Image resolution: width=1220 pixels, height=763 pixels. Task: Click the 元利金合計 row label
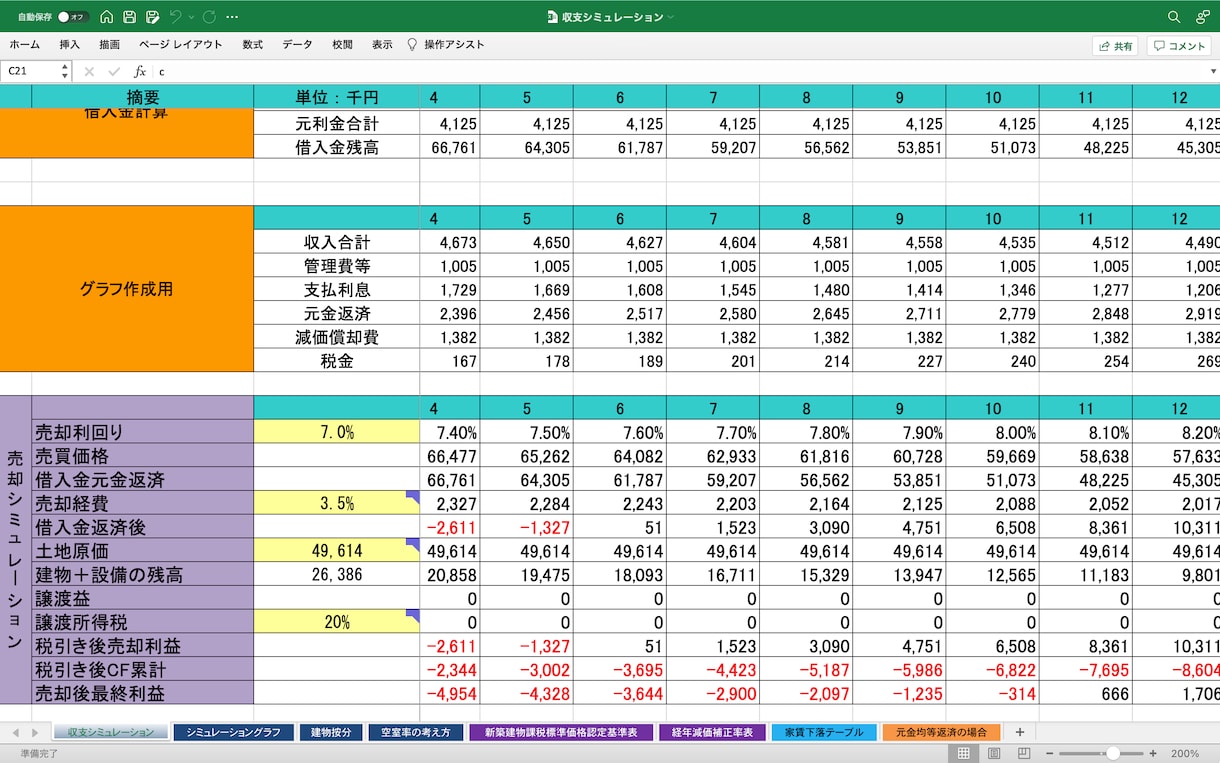coord(336,124)
